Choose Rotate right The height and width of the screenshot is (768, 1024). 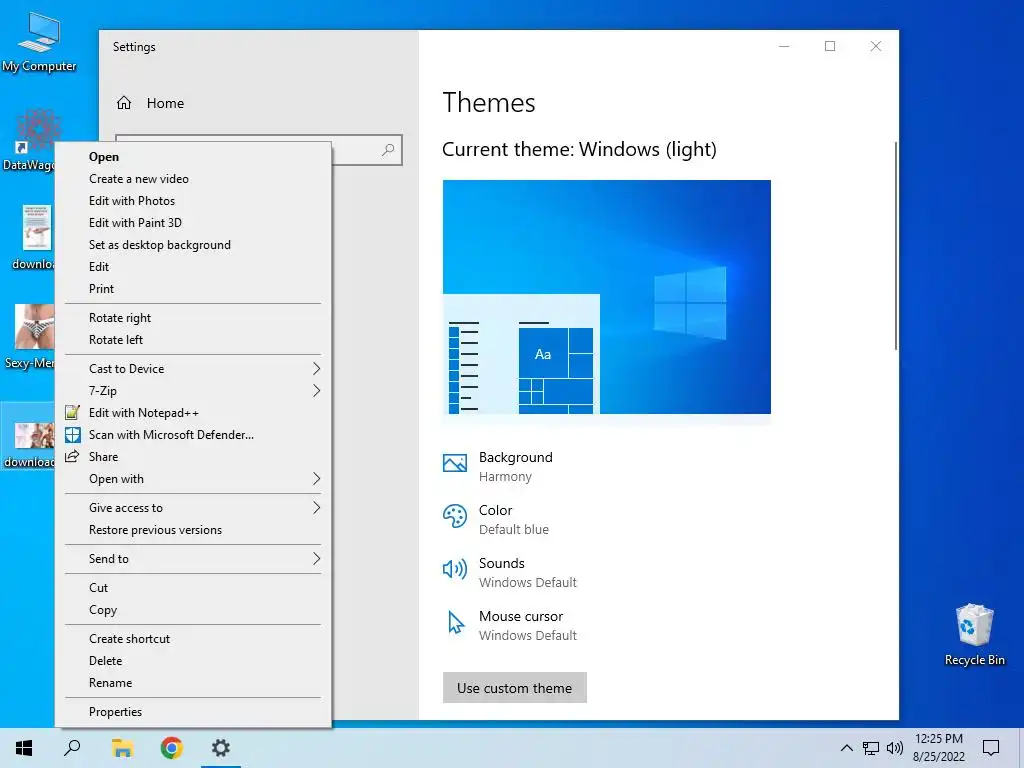coord(193,318)
